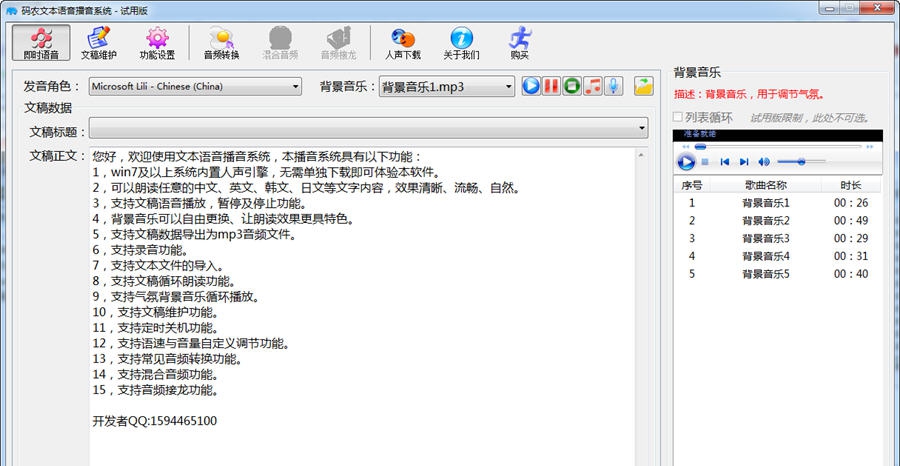
Task: Skip to next track in music player
Action: pos(744,162)
